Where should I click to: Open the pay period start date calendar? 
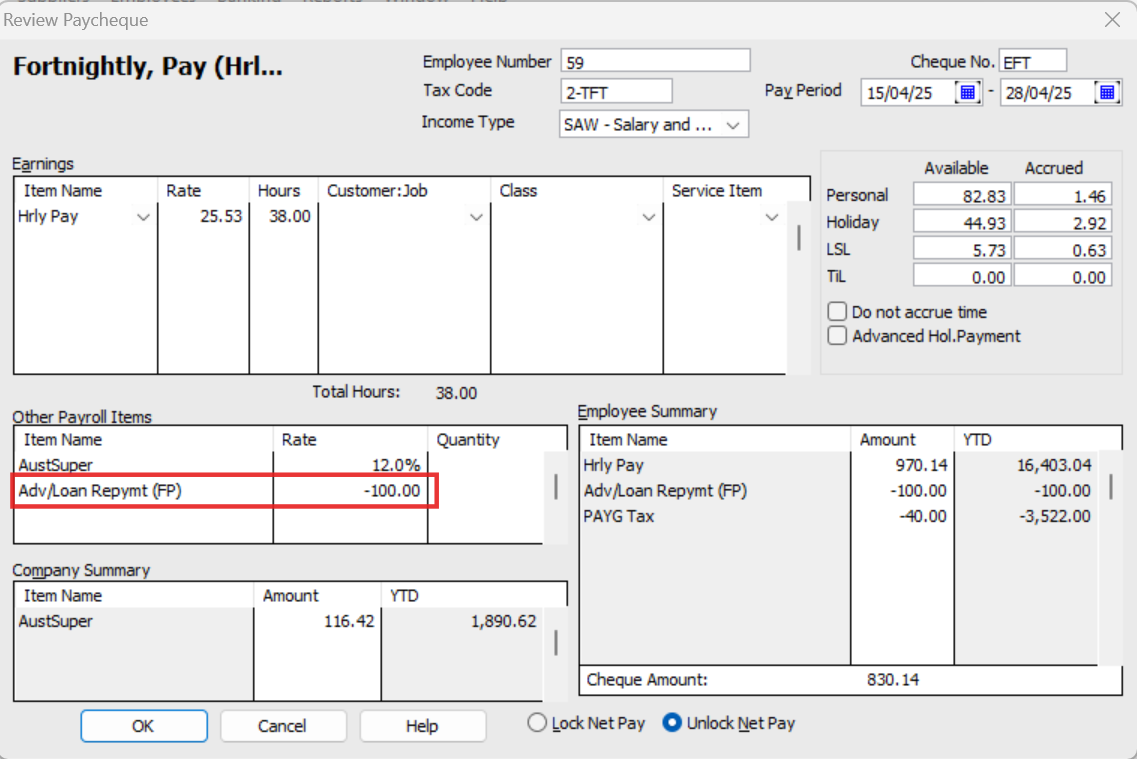click(x=967, y=93)
